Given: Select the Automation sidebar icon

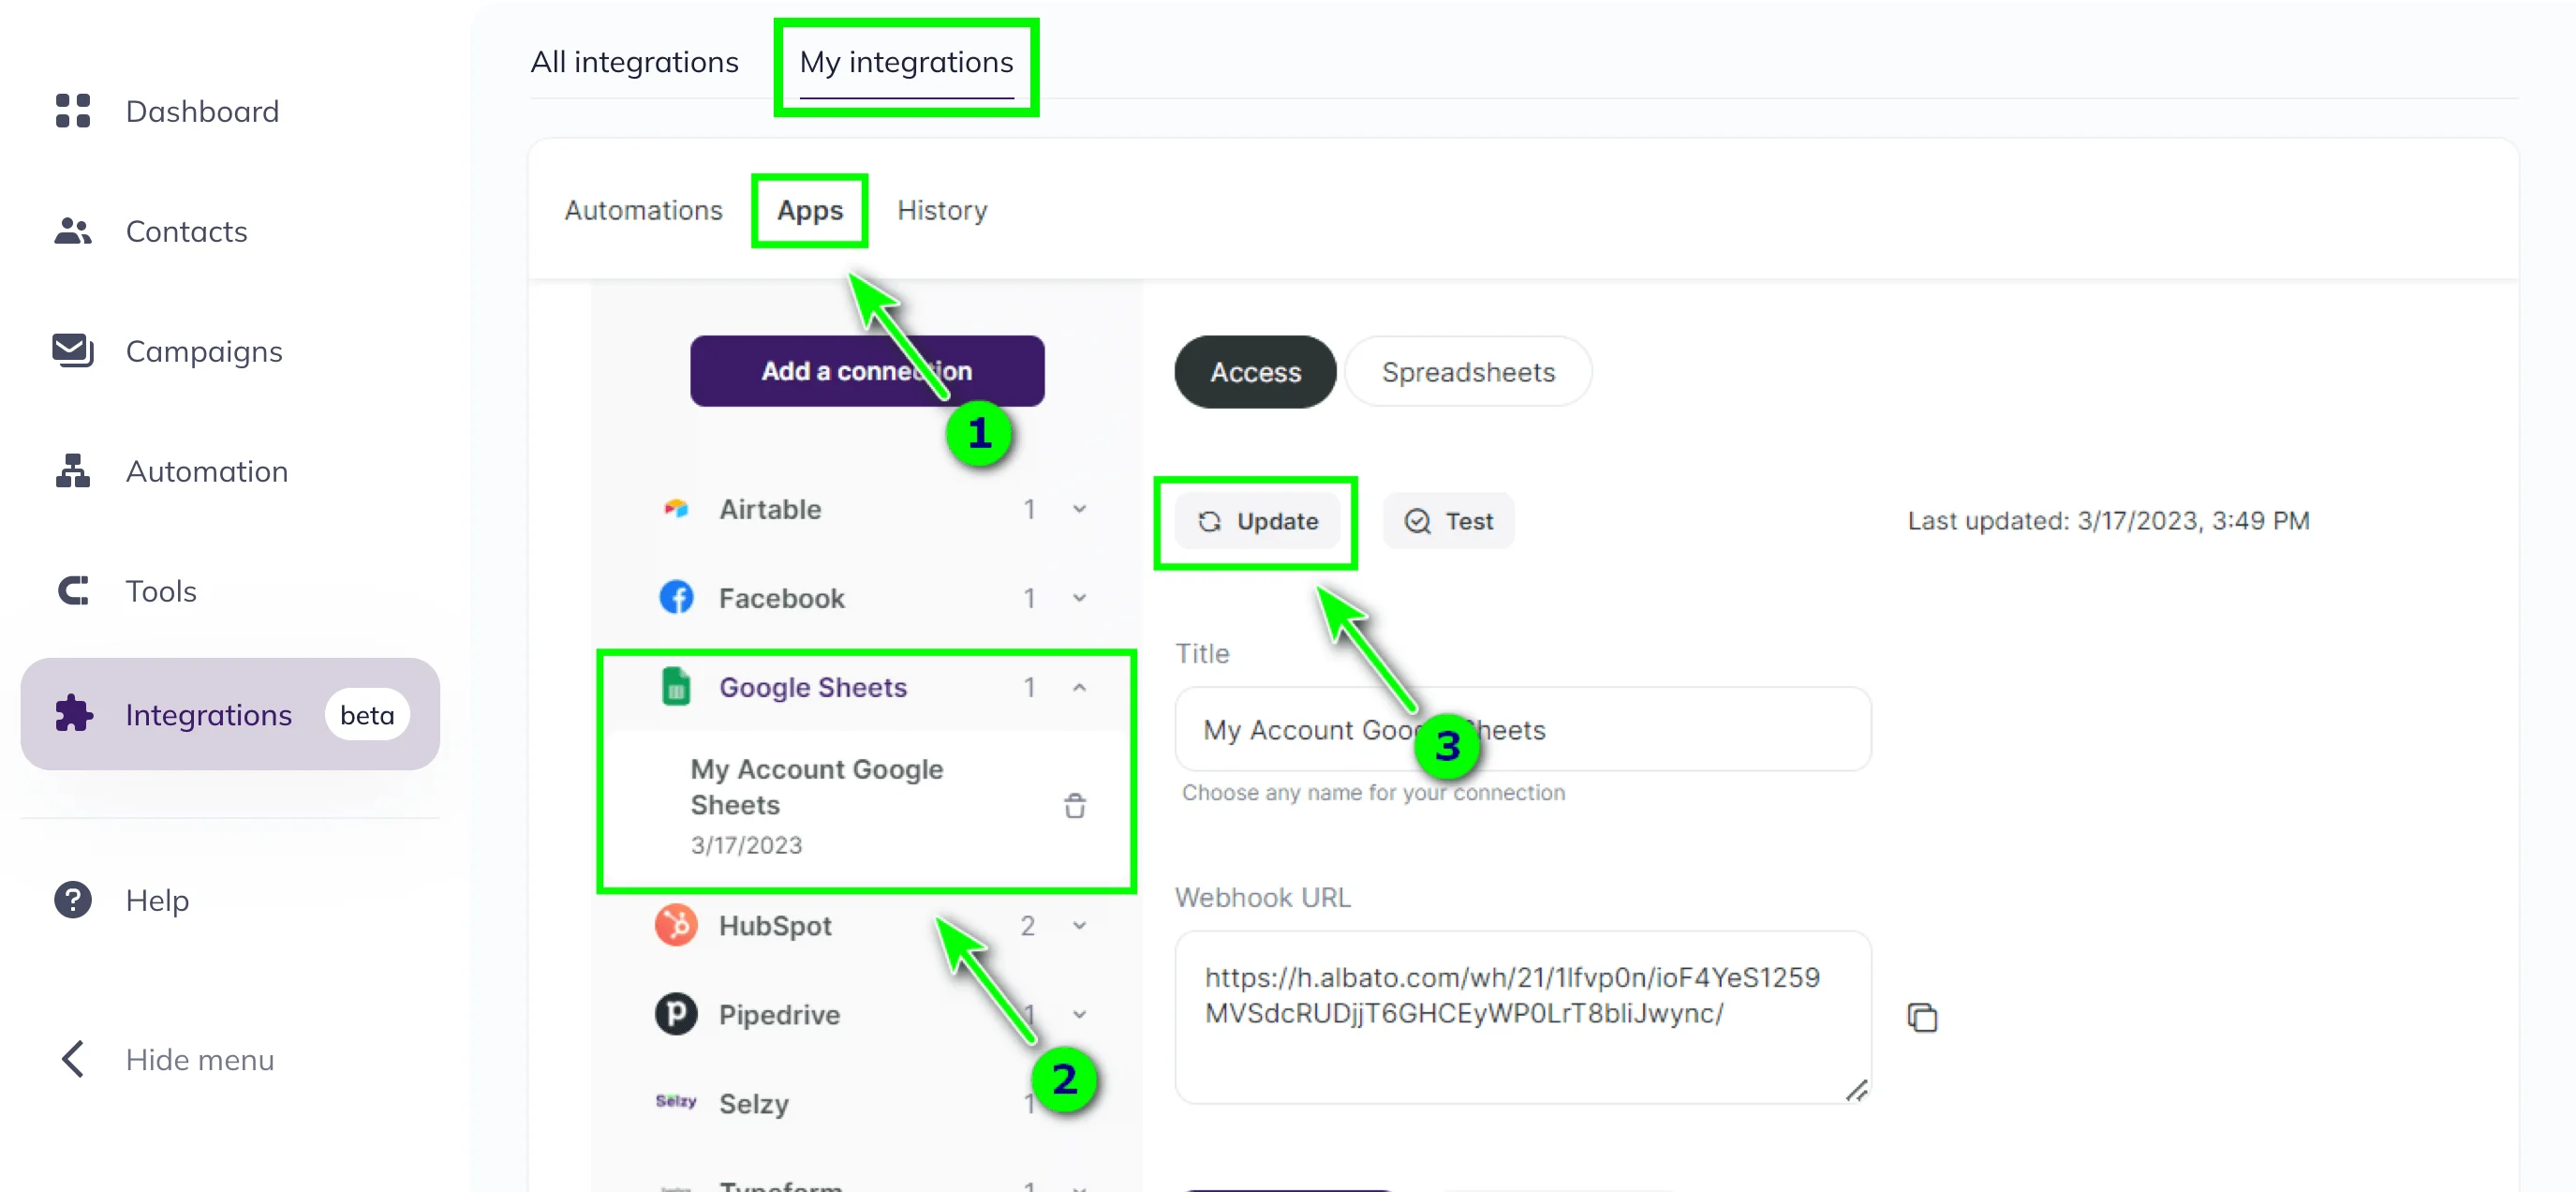Looking at the screenshot, I should [x=73, y=470].
